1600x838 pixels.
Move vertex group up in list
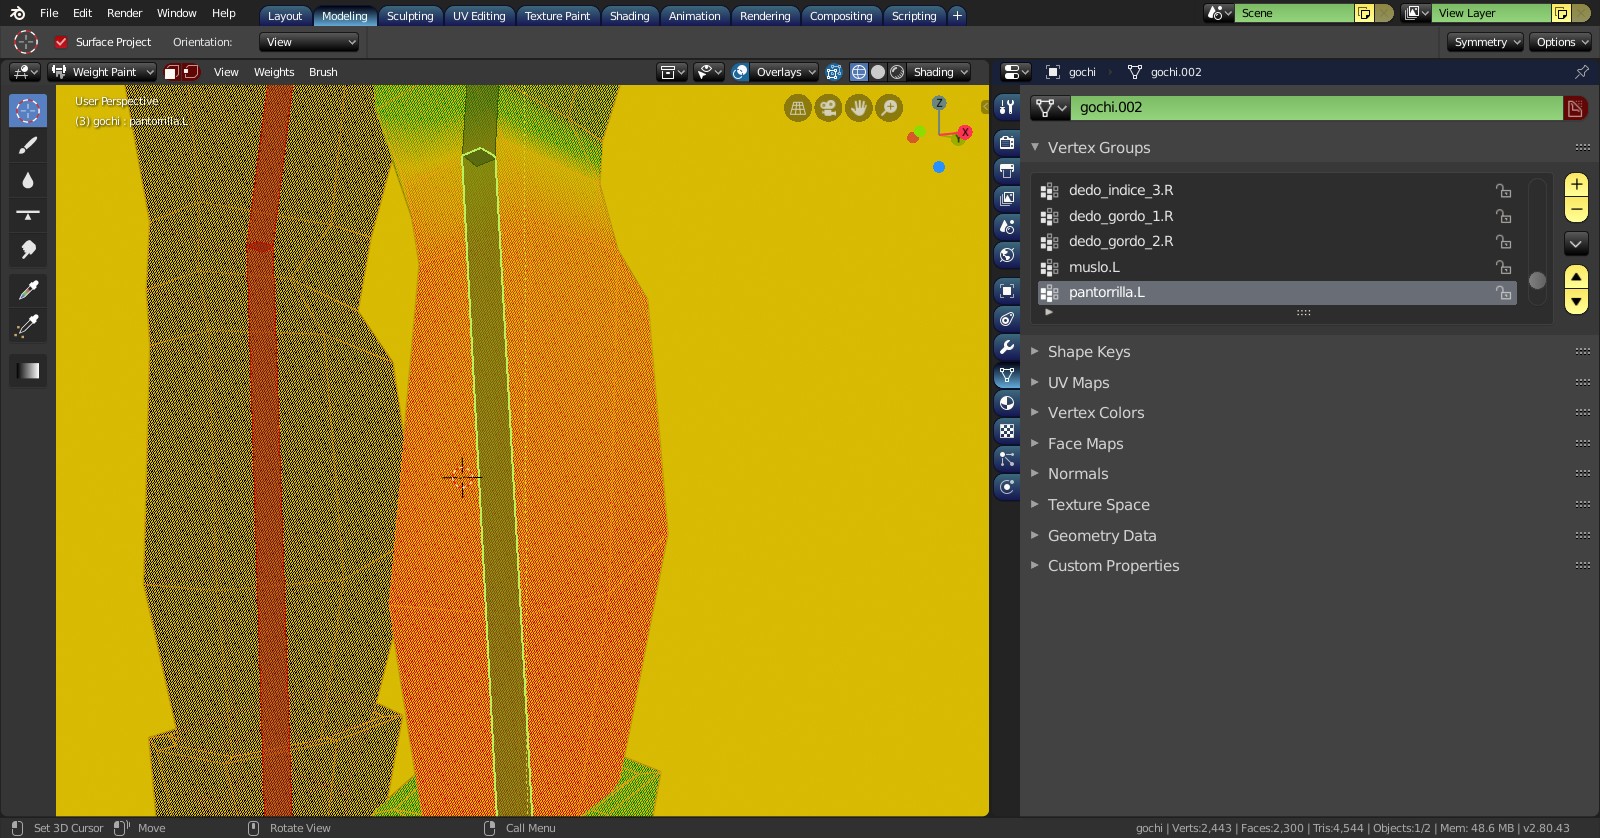(1576, 277)
